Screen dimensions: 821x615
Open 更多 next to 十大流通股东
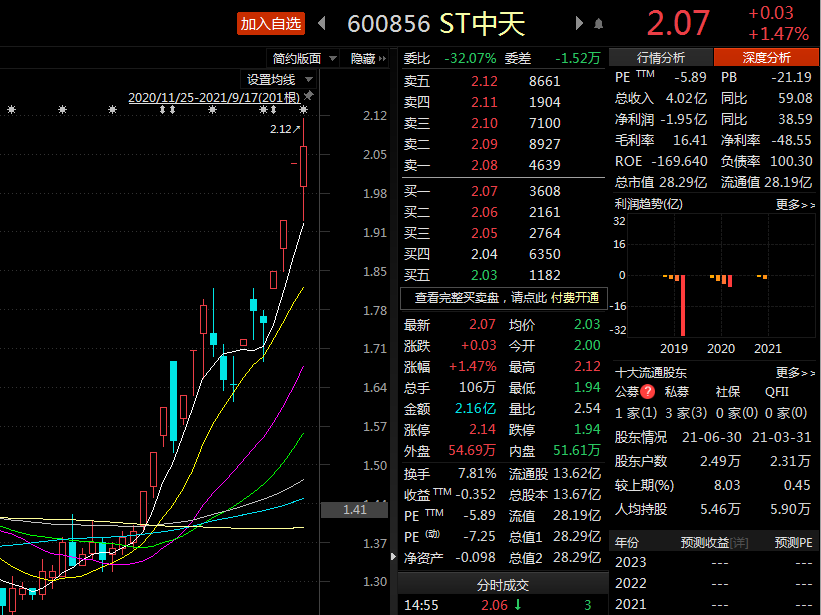coord(795,373)
